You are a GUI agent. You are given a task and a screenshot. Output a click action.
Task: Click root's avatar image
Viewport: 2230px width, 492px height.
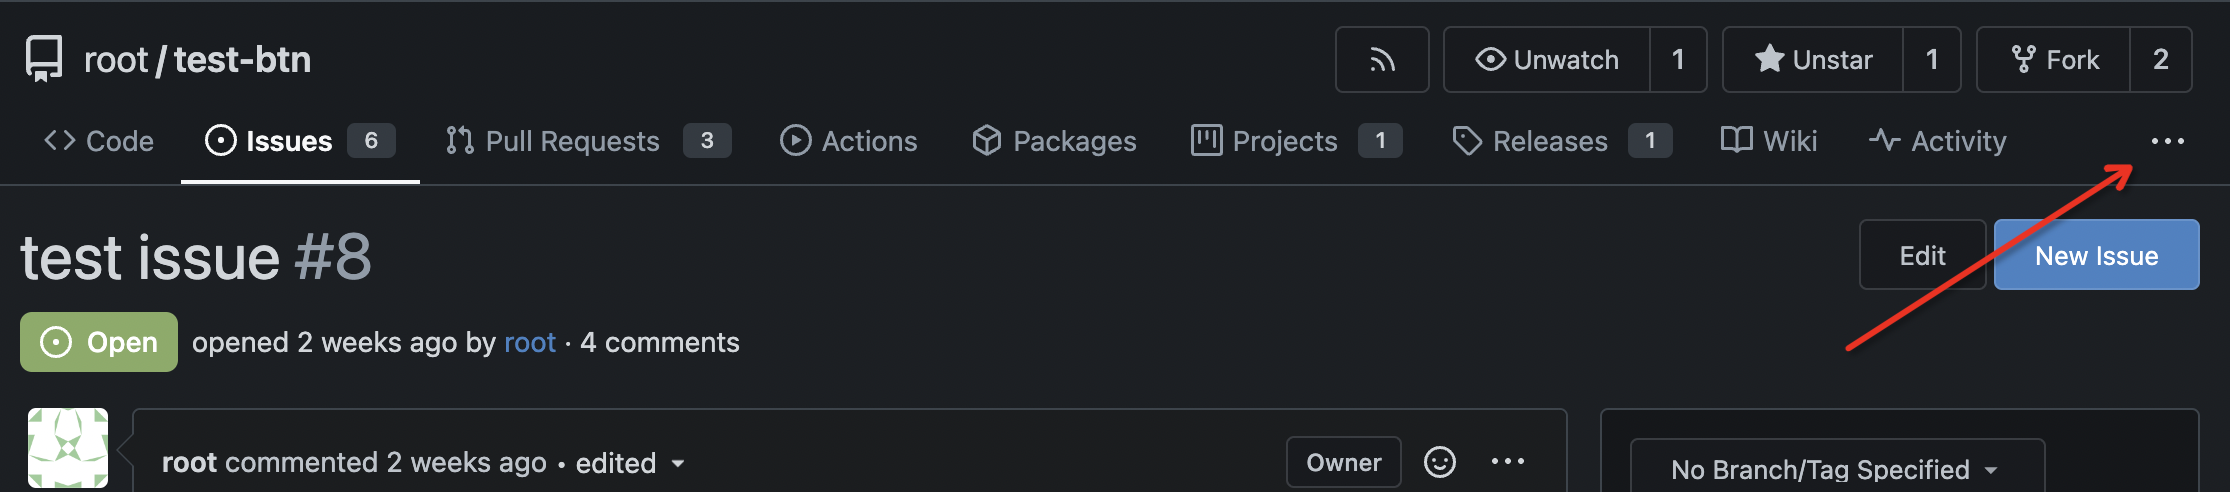tap(68, 448)
